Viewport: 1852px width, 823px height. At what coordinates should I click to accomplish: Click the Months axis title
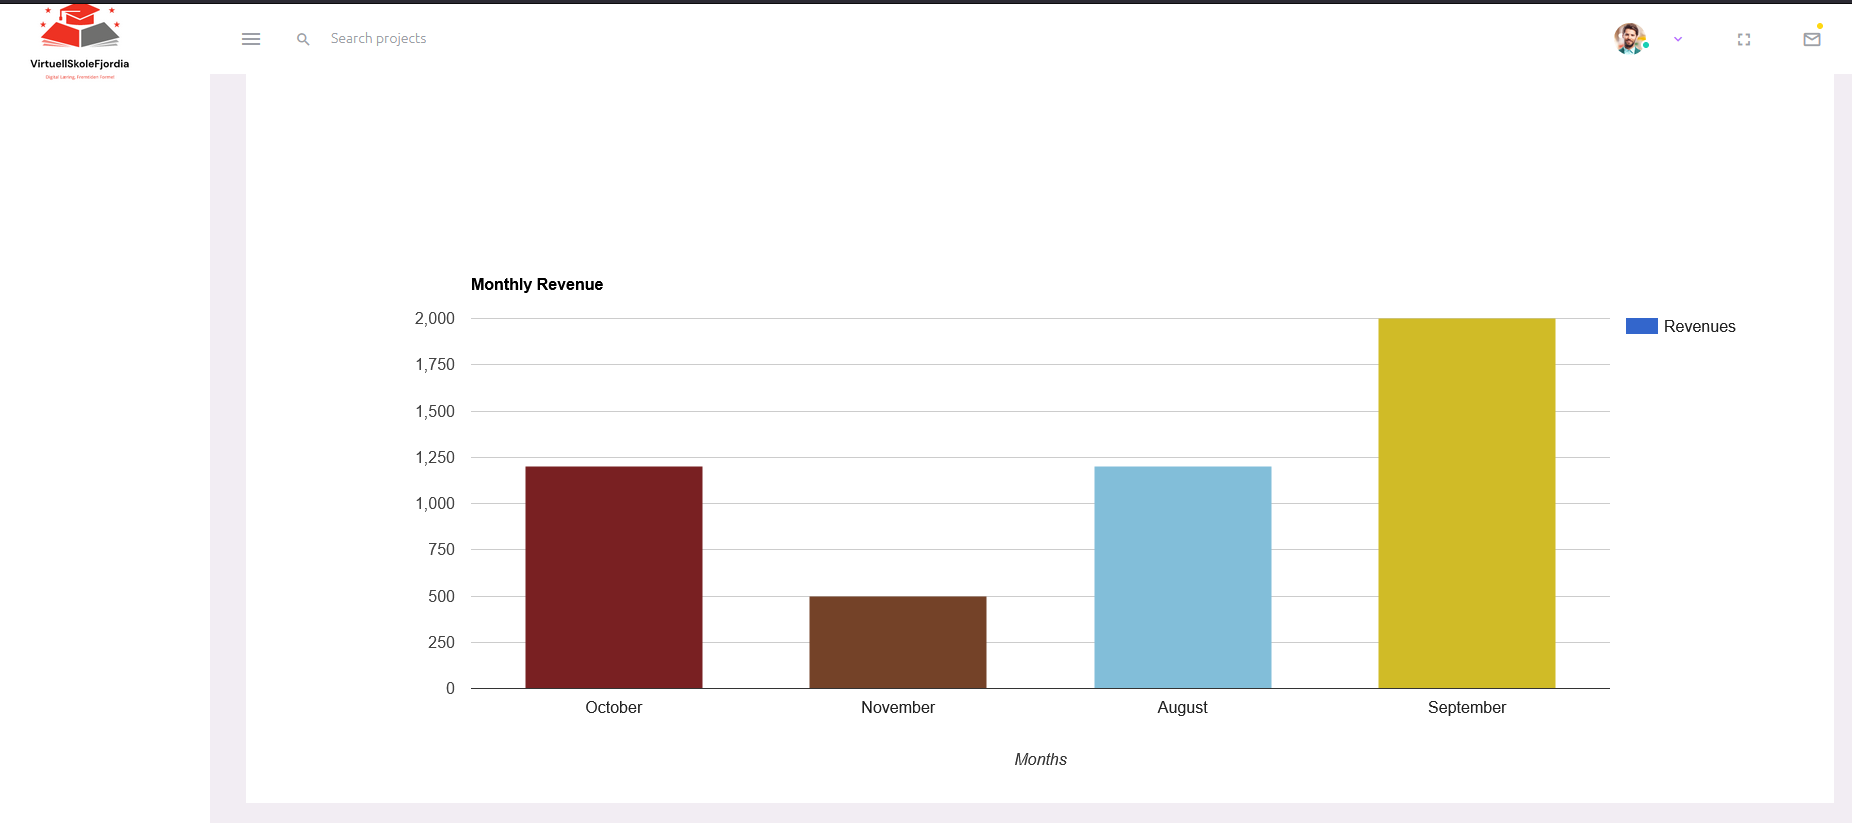pos(1040,759)
